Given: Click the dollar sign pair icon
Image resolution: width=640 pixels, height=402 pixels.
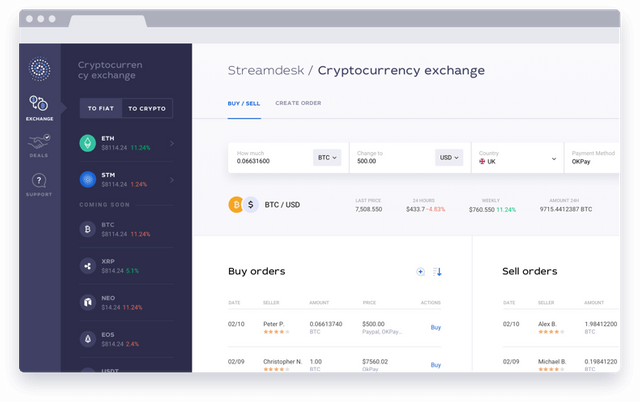Looking at the screenshot, I should [x=251, y=204].
